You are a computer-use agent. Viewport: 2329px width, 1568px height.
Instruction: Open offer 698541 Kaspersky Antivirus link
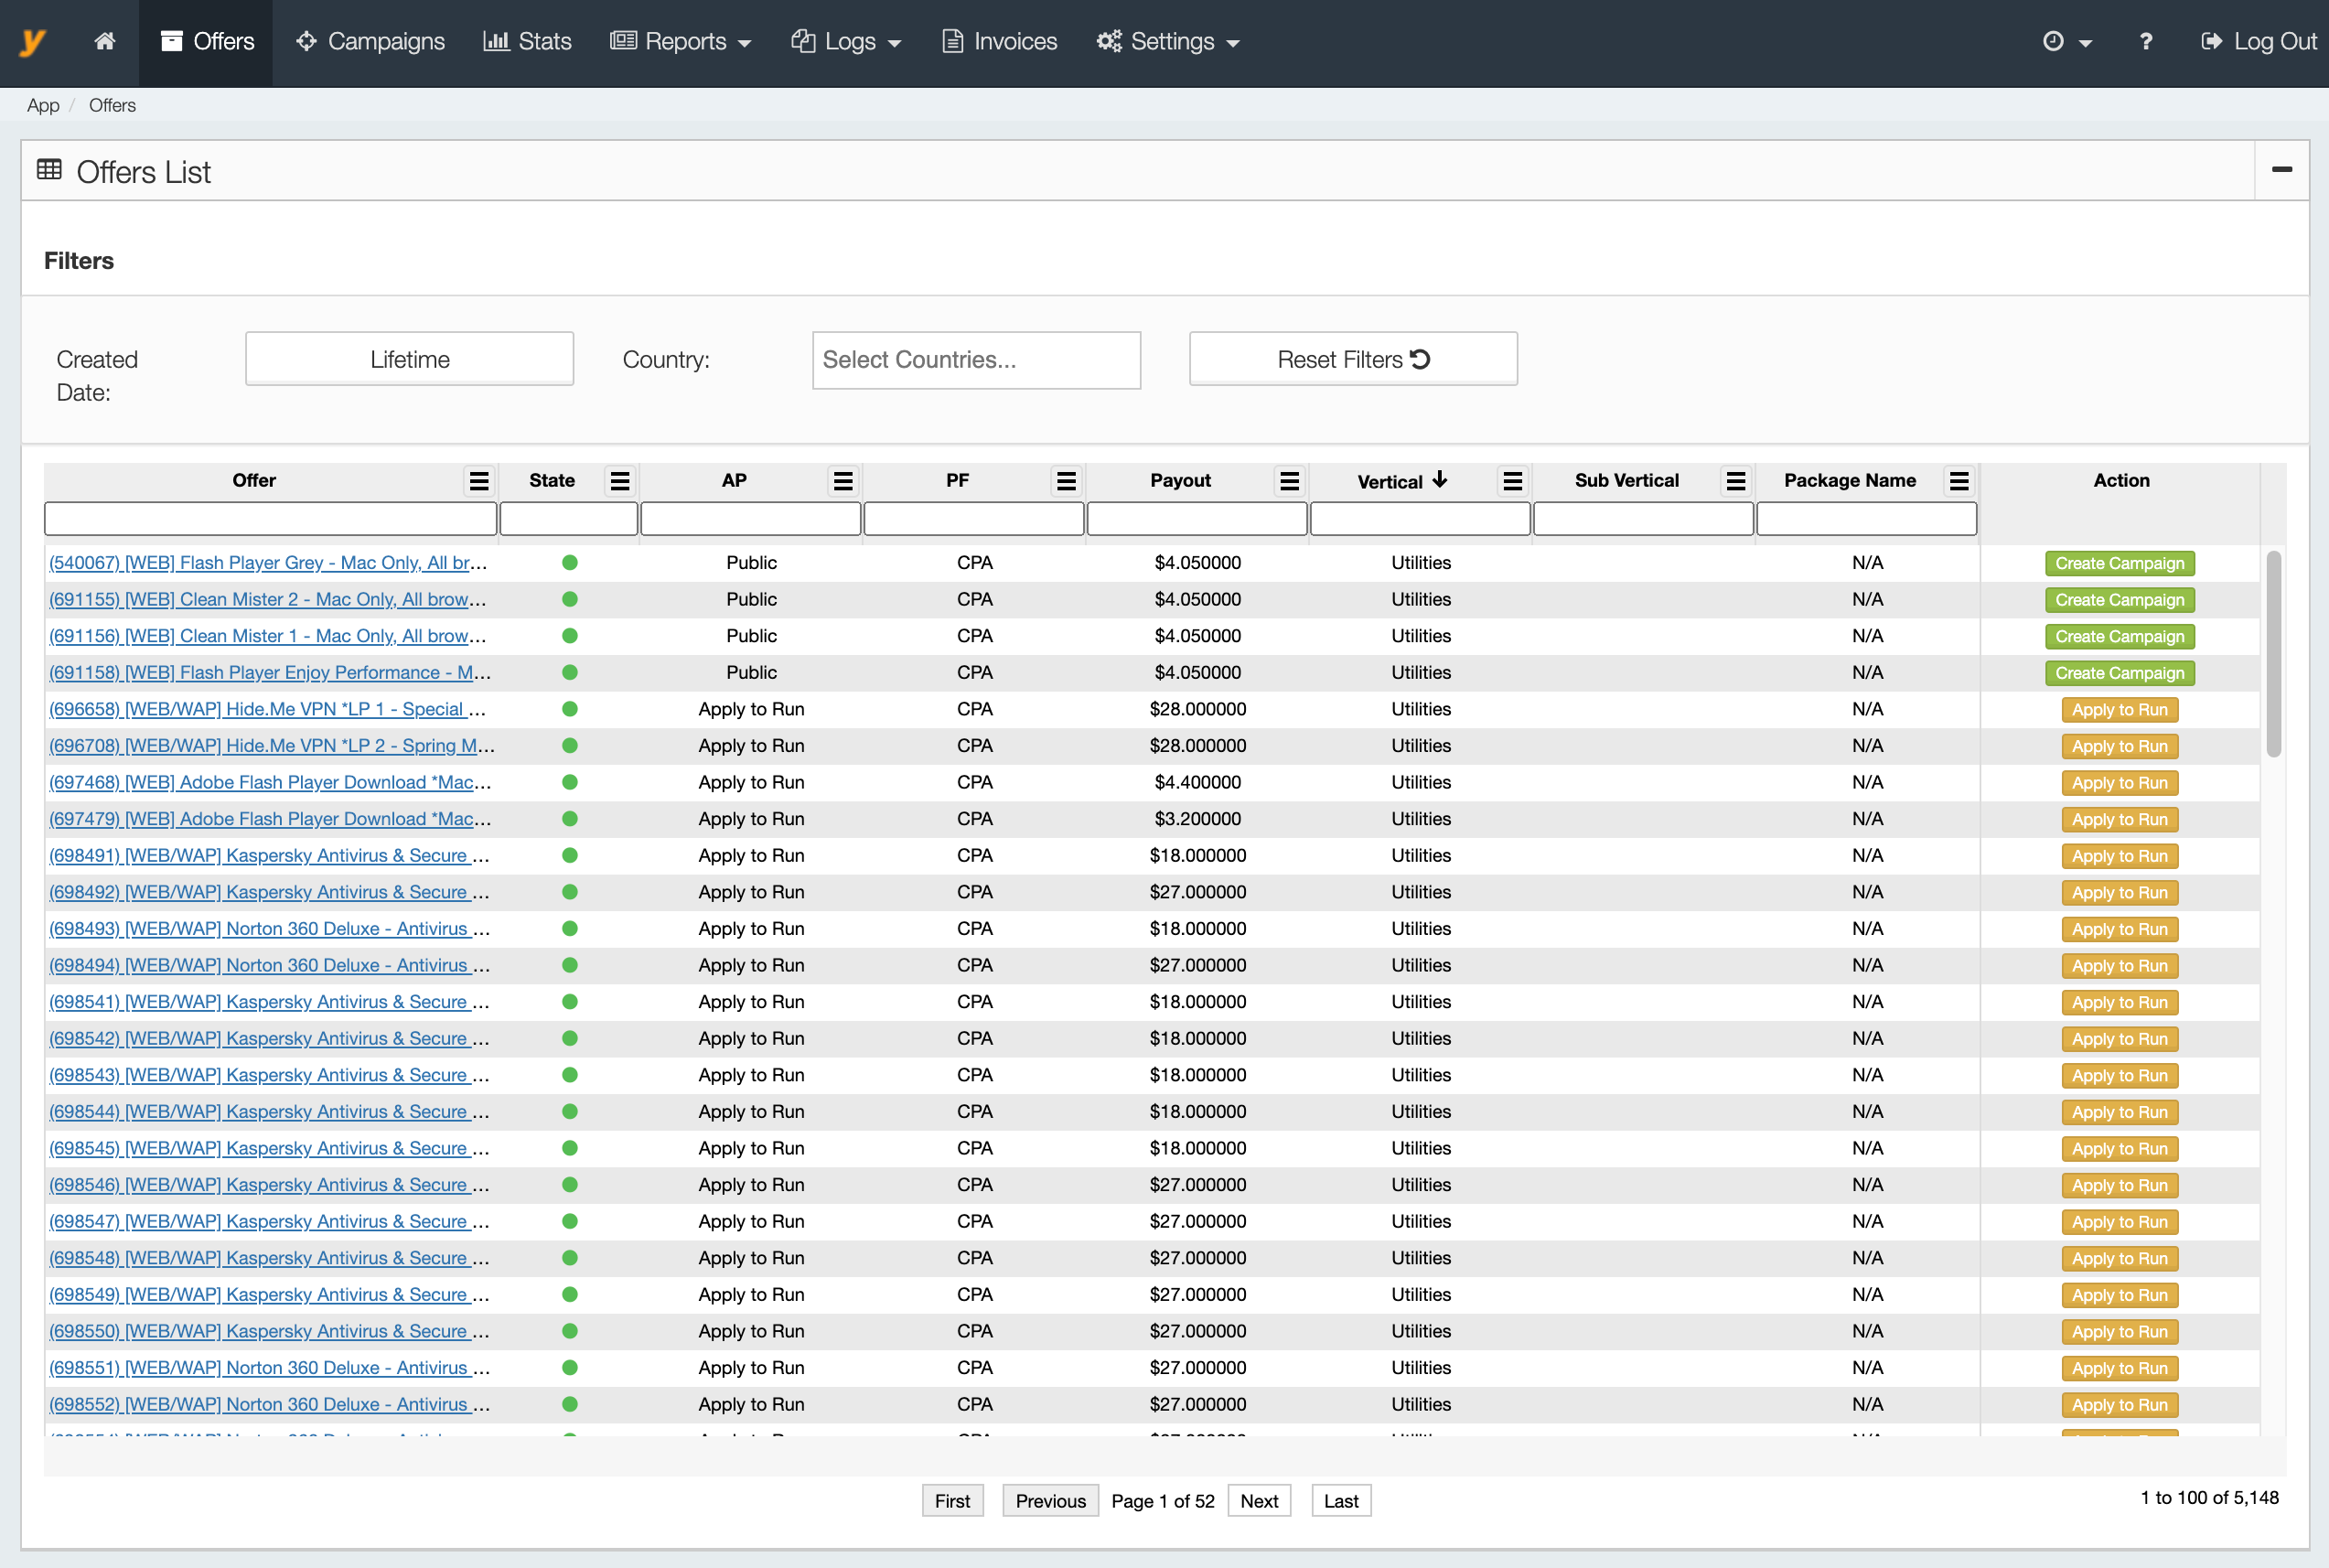269,1002
